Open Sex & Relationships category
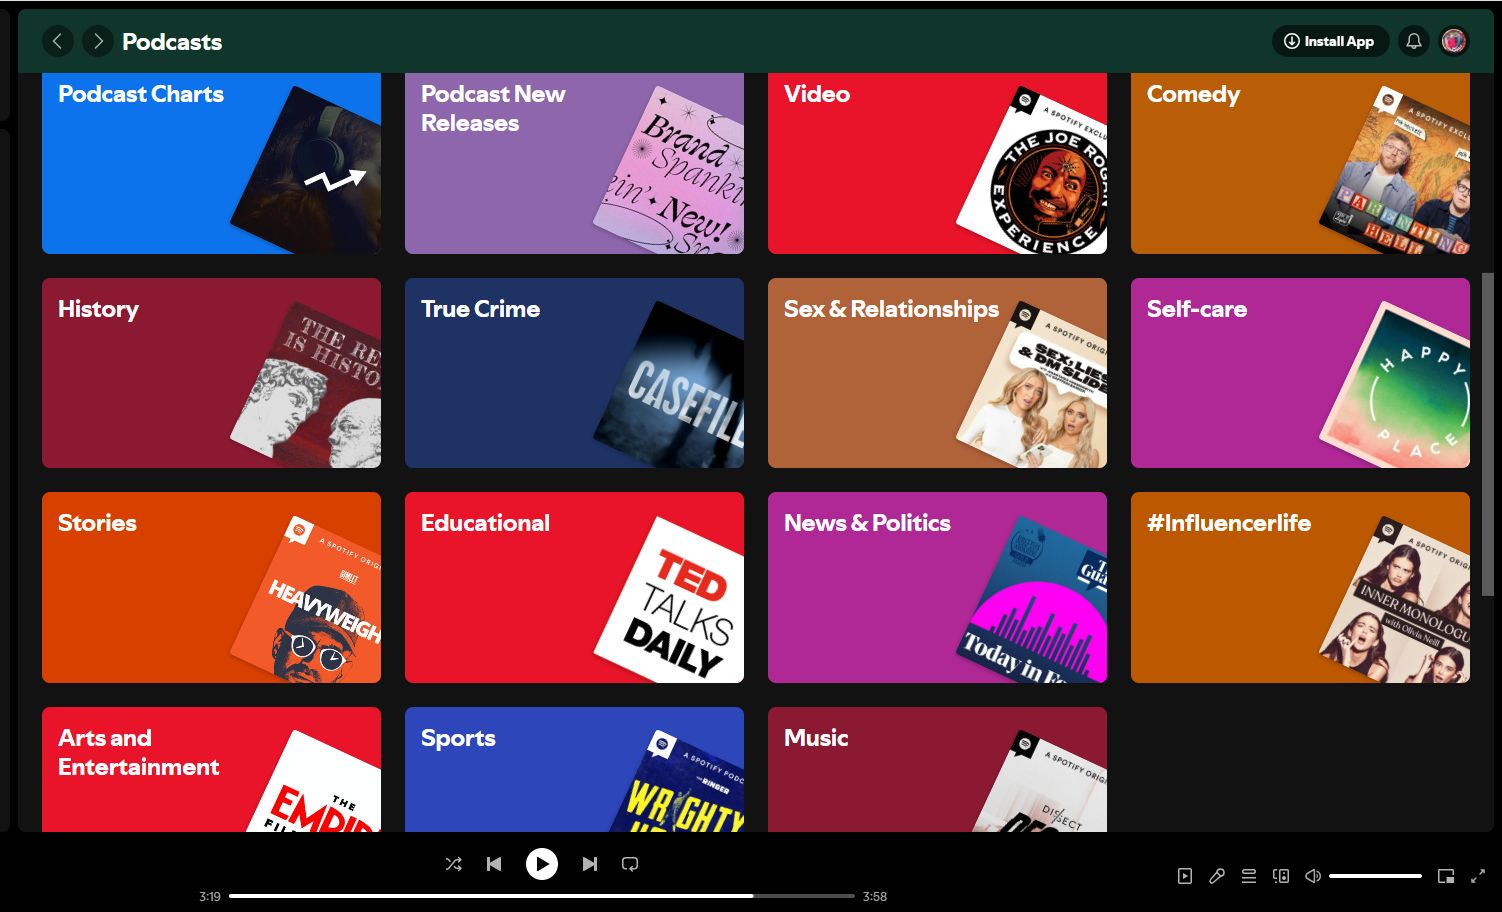 (937, 373)
